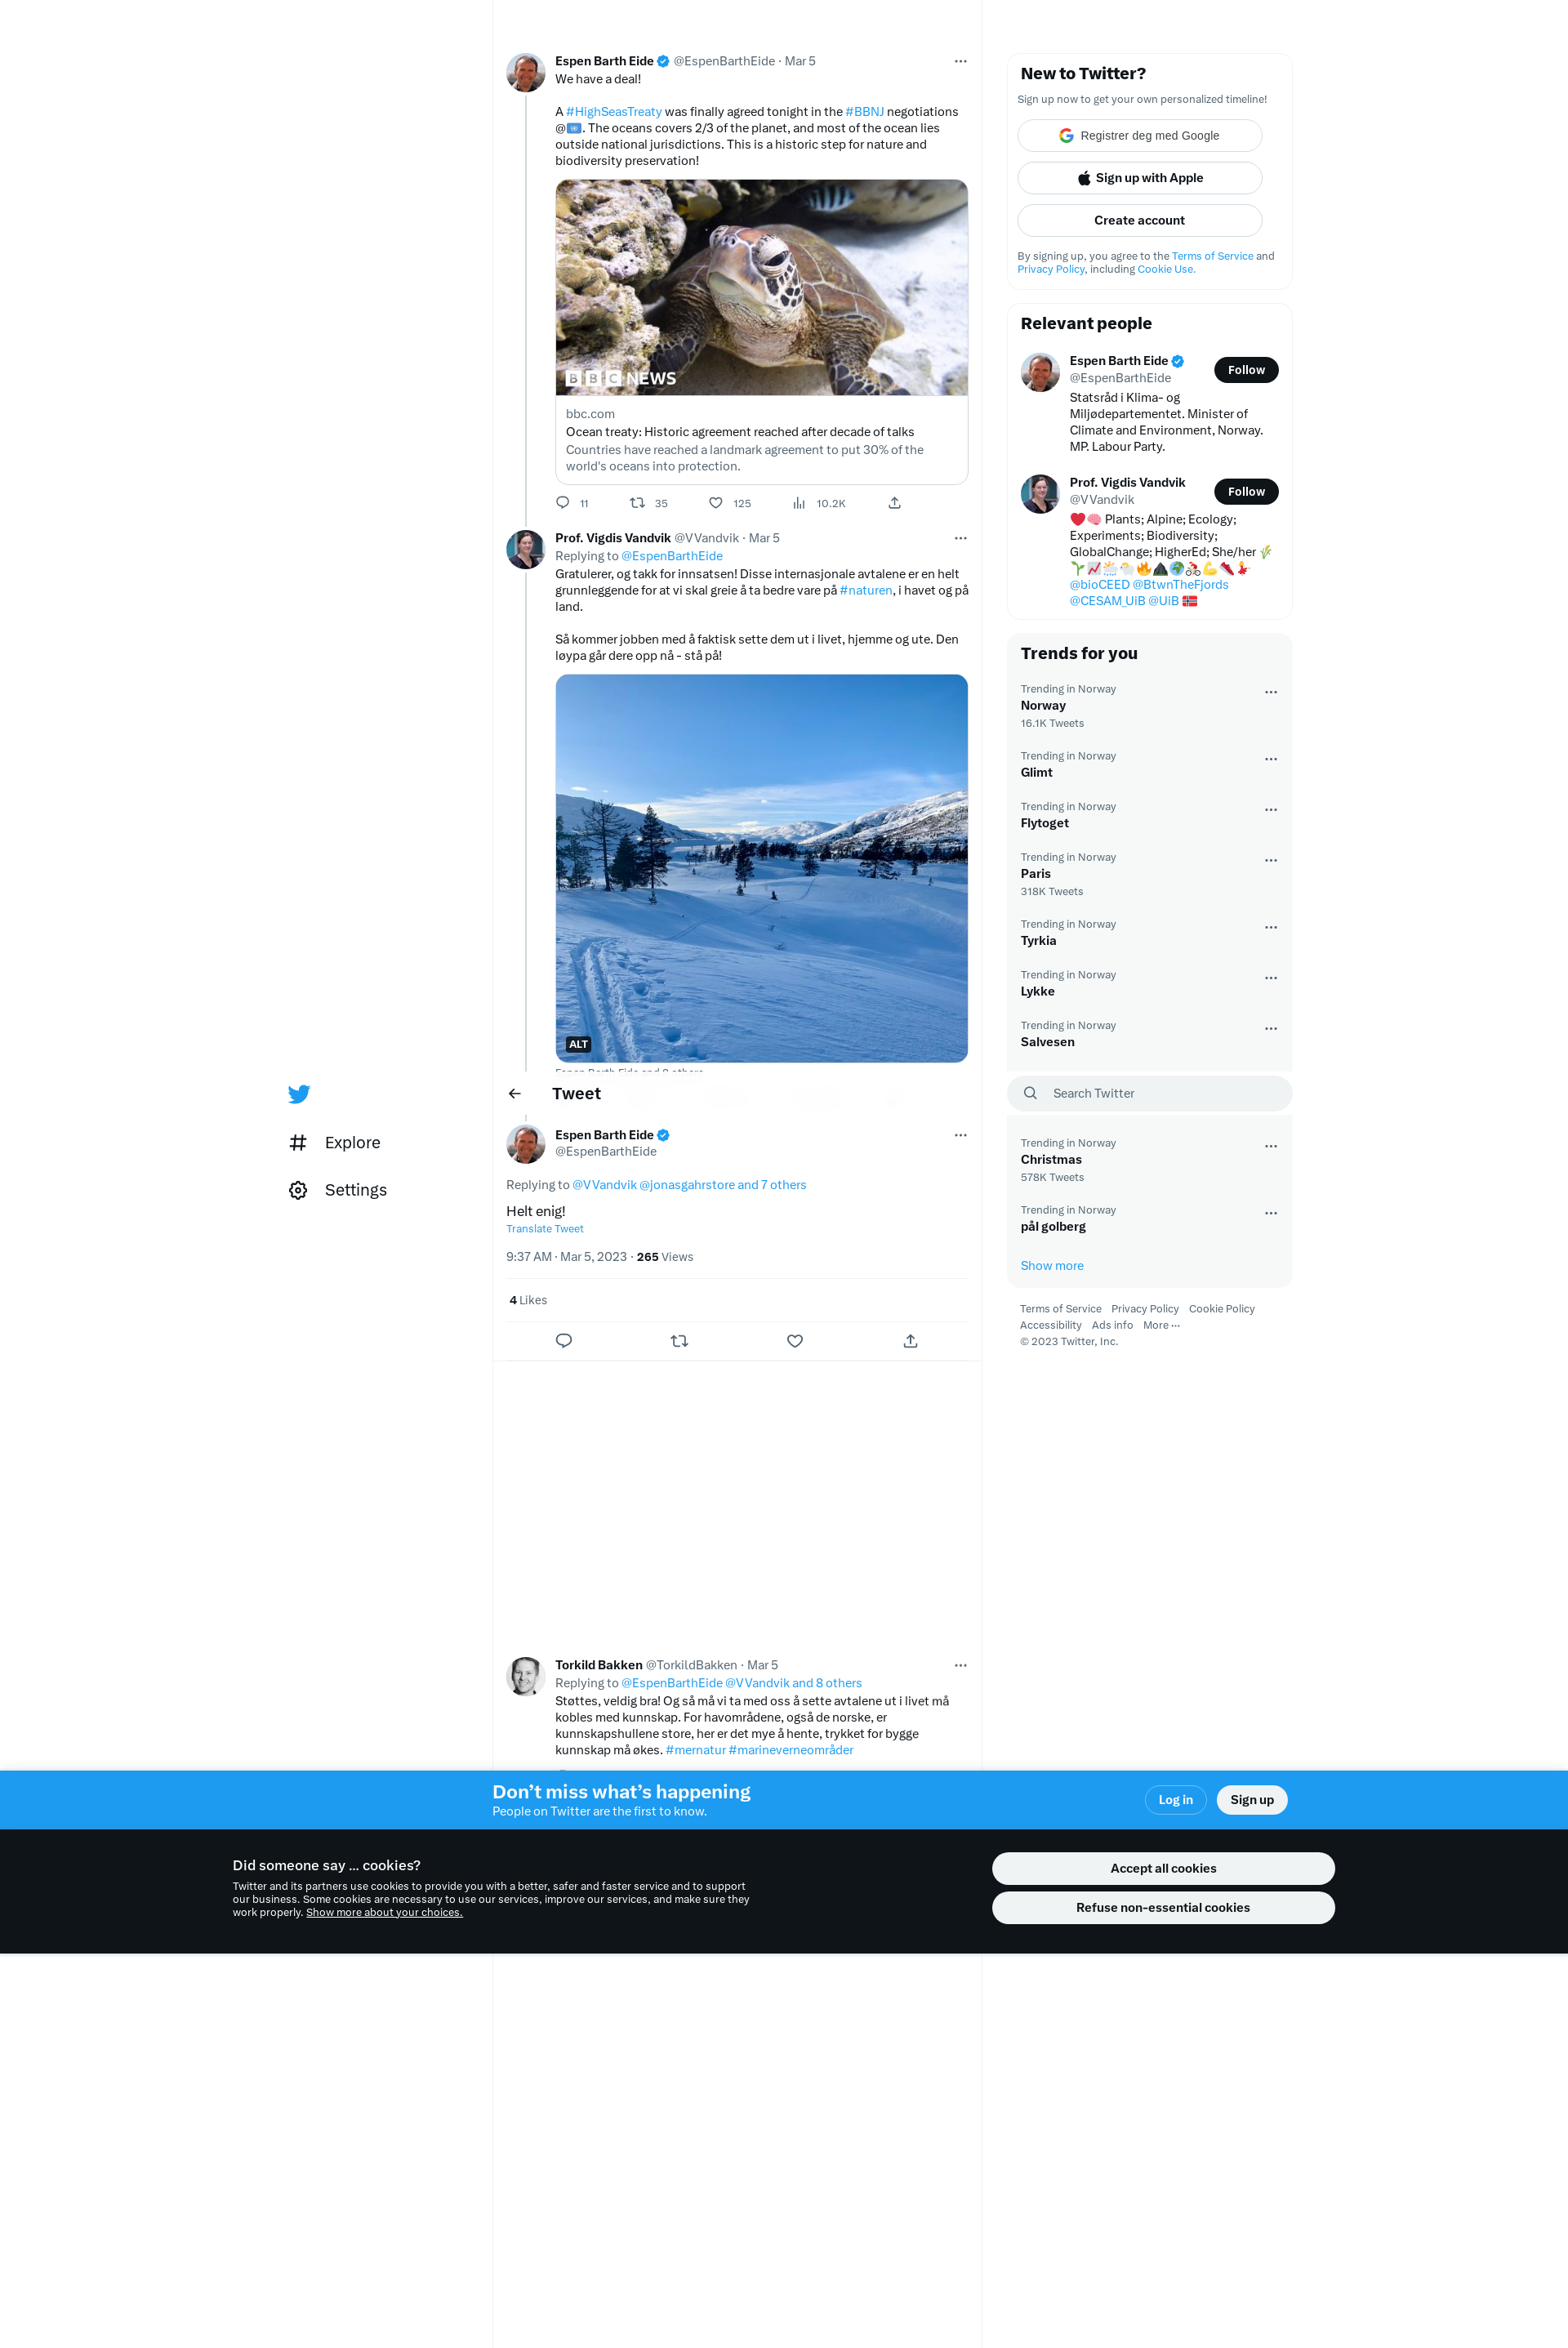This screenshot has height=2348, width=1568.
Task: Click the Twitter bird logo
Action: coord(298,1094)
